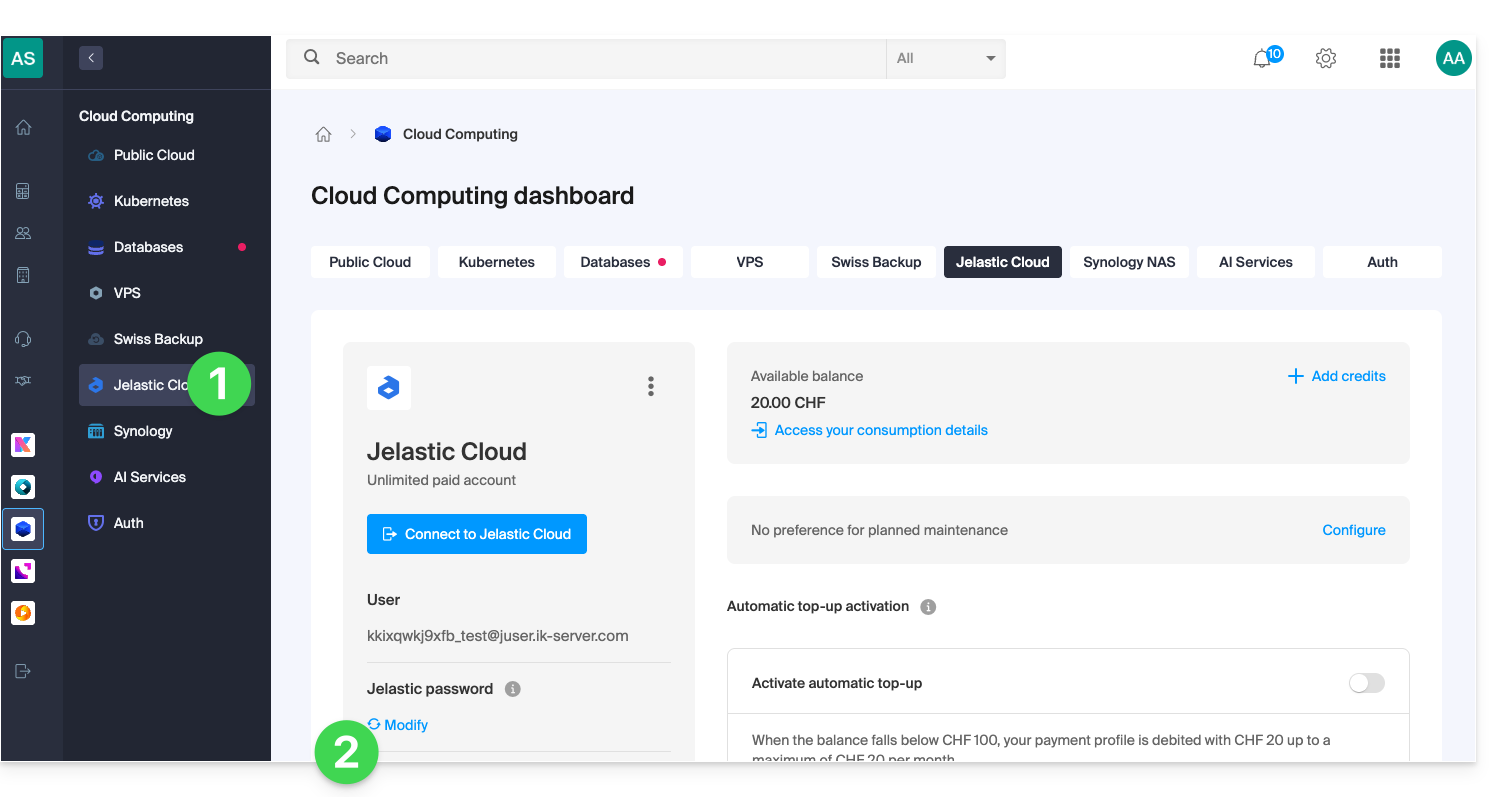Image resolution: width=1511 pixels, height=797 pixels.
Task: Click the search magnifier icon
Action: (312, 58)
